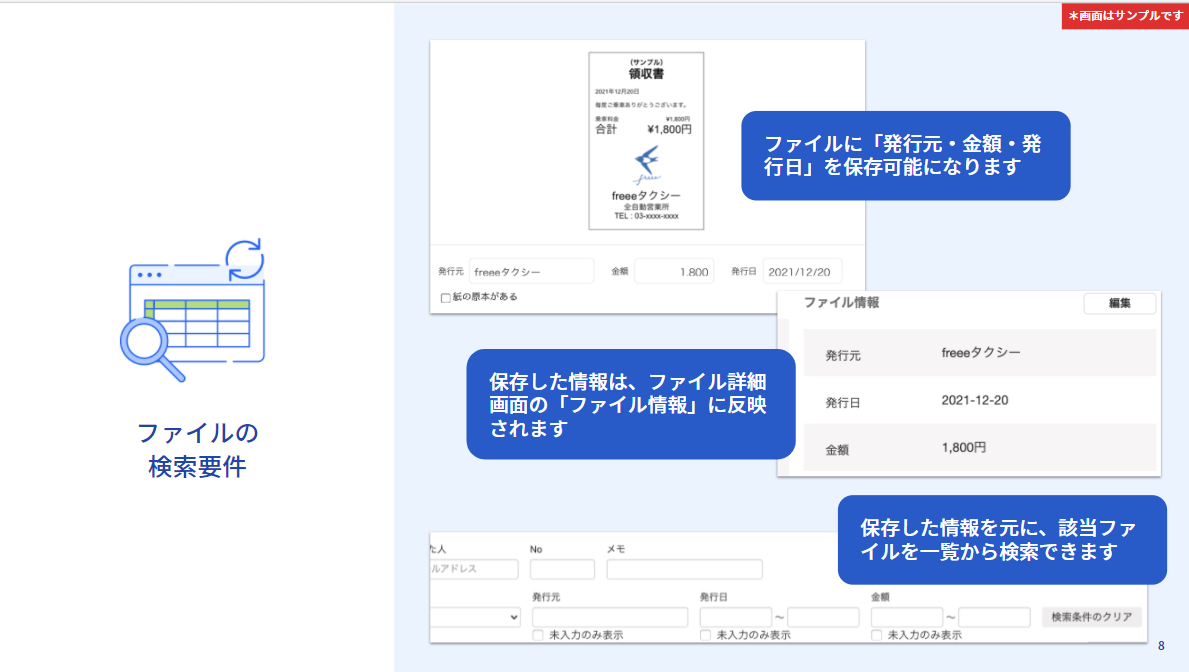Click the three dots in the browser illustration
Screen dimensions: 1189x672
tap(149, 275)
